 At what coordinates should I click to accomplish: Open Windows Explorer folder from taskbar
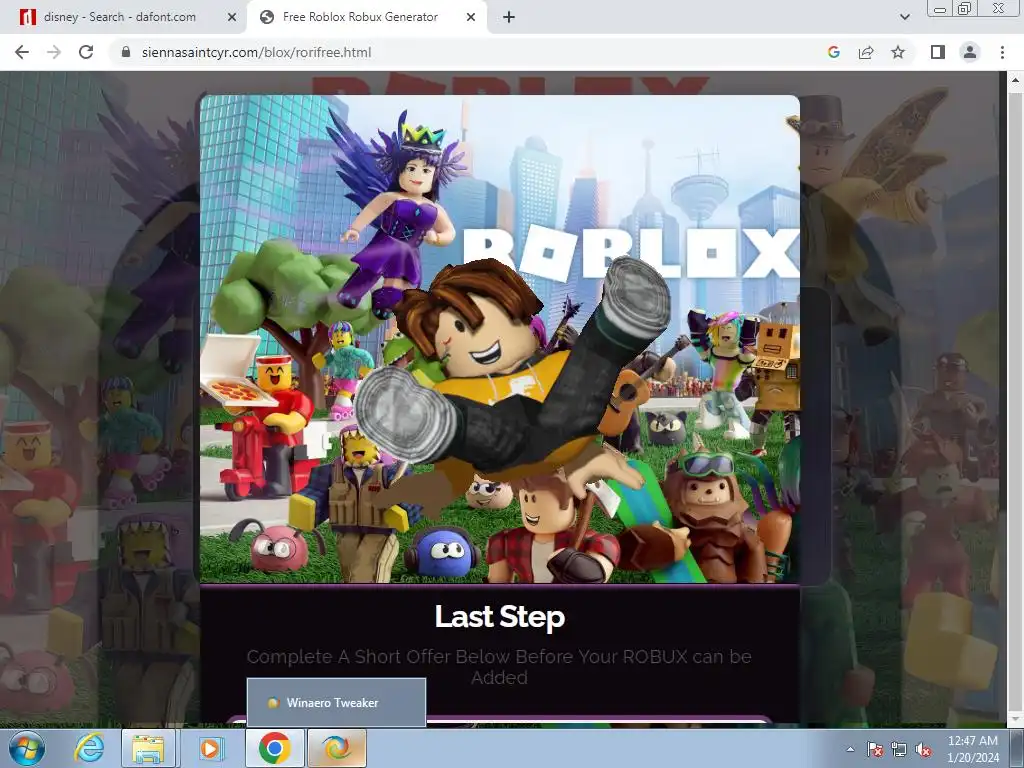pos(148,748)
